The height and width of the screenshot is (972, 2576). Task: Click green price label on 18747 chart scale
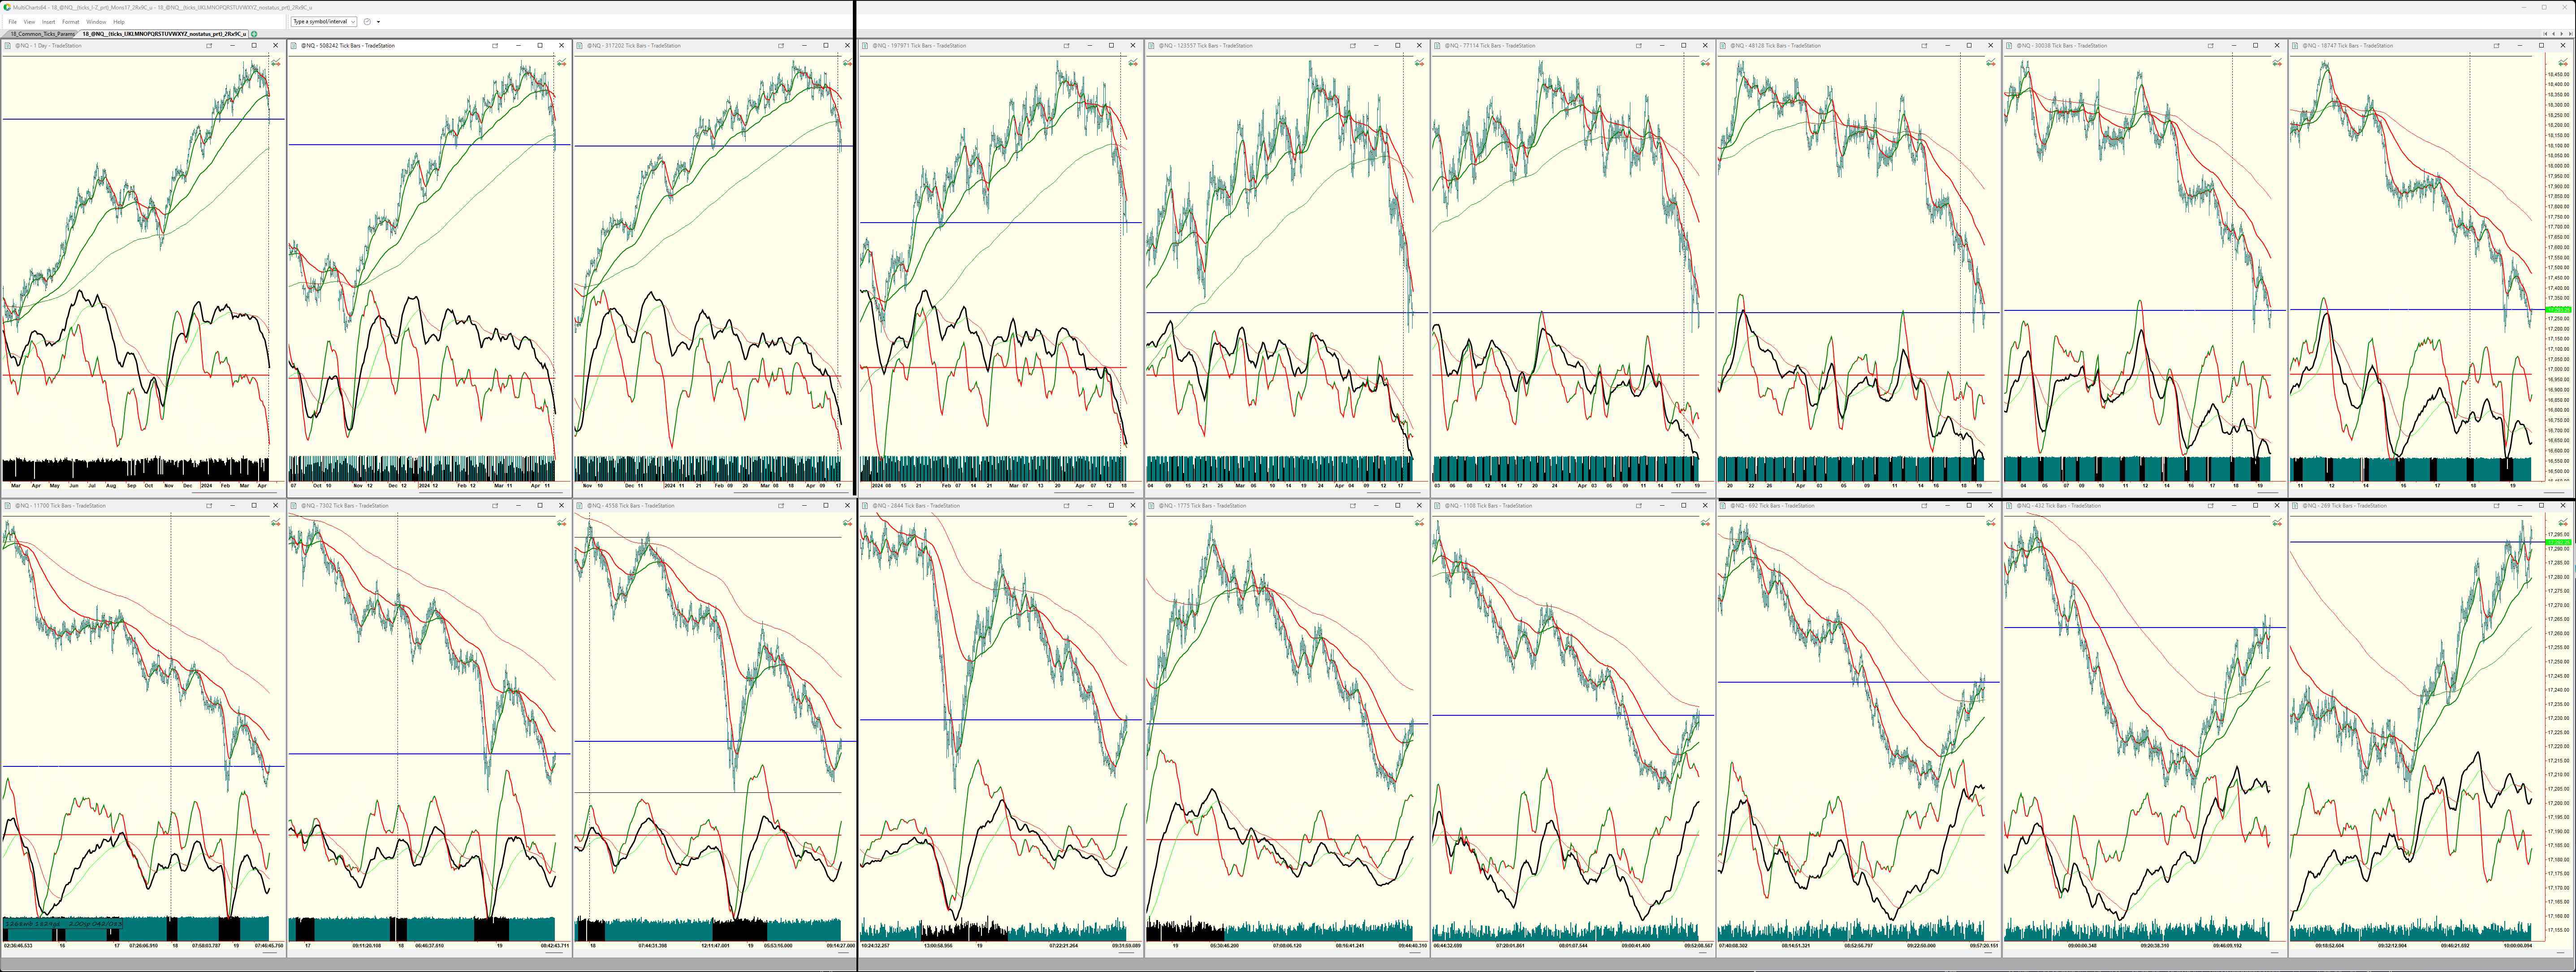coord(2557,311)
